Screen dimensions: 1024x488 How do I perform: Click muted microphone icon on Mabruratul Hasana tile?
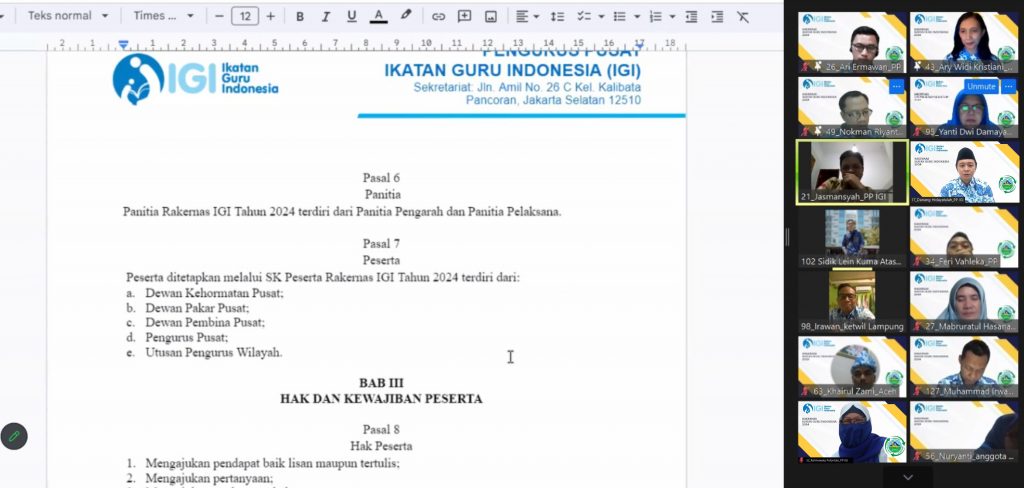click(x=918, y=327)
